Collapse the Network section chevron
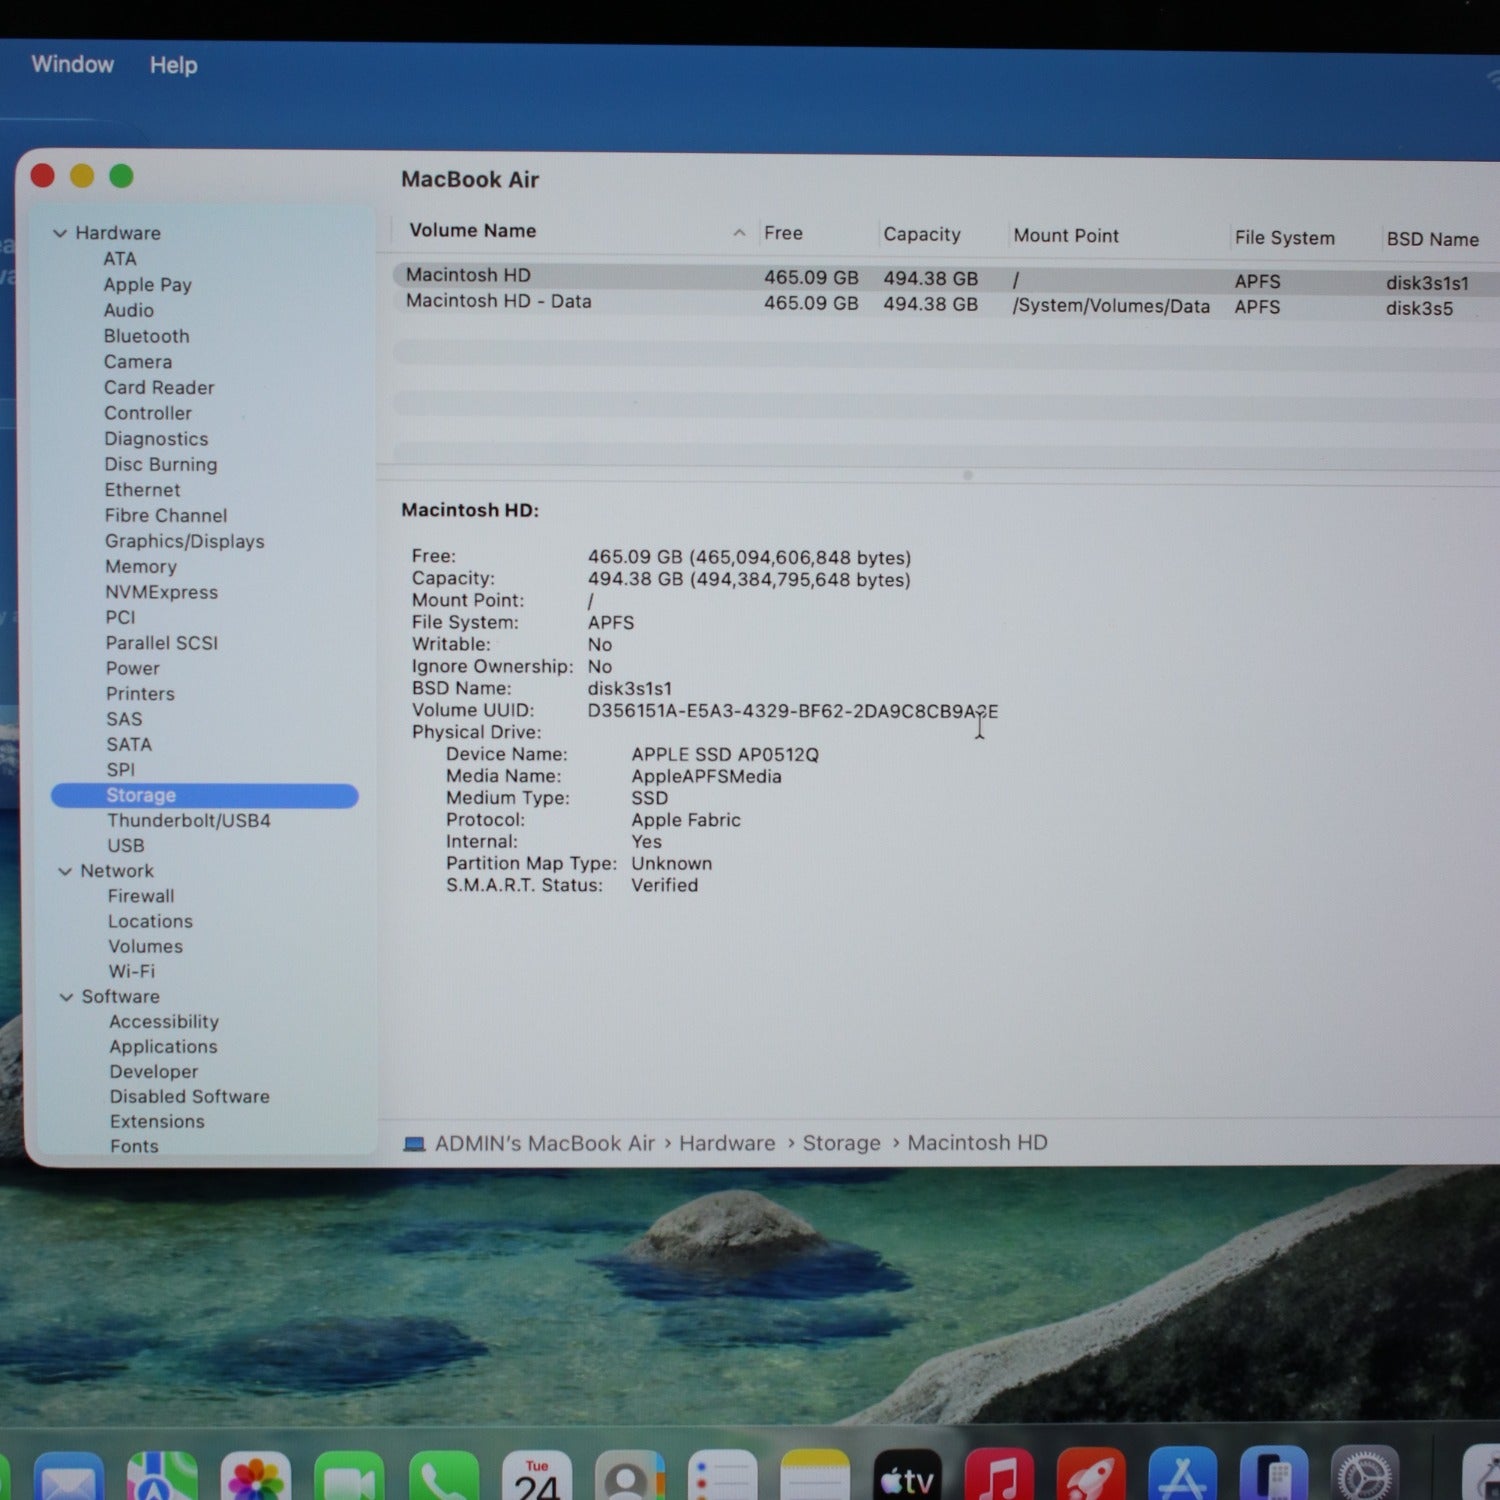Screen dimensions: 1500x1500 [x=65, y=872]
